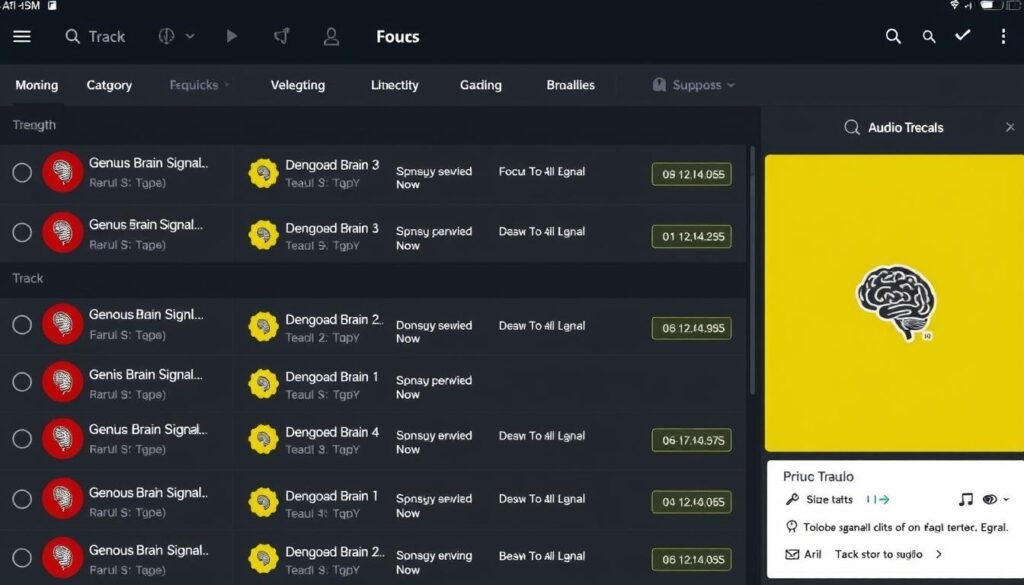Open the Gading menu item
The image size is (1024, 585).
(x=480, y=85)
